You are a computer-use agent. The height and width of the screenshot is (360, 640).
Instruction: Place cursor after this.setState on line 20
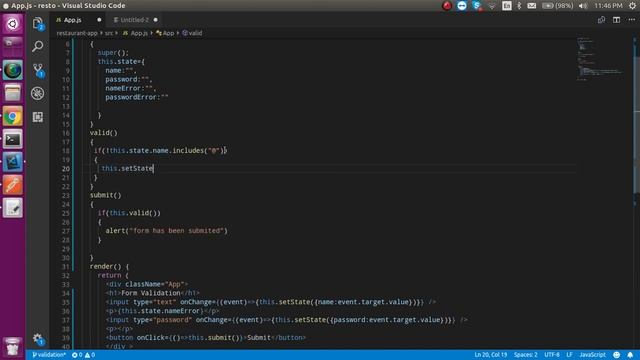[x=153, y=168]
